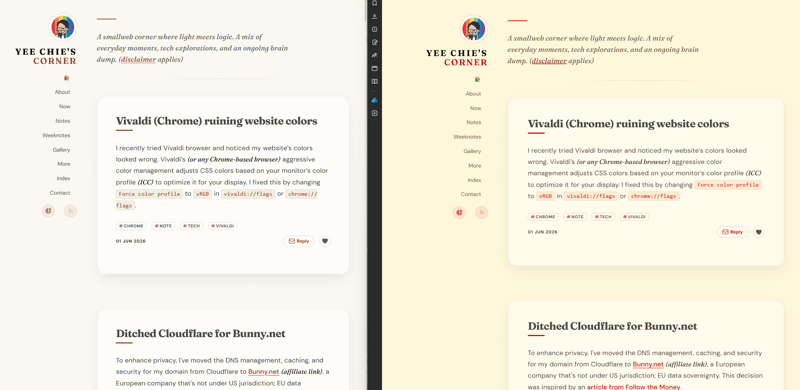Open Weeknotes in left window
The width and height of the screenshot is (800, 390).
[57, 135]
